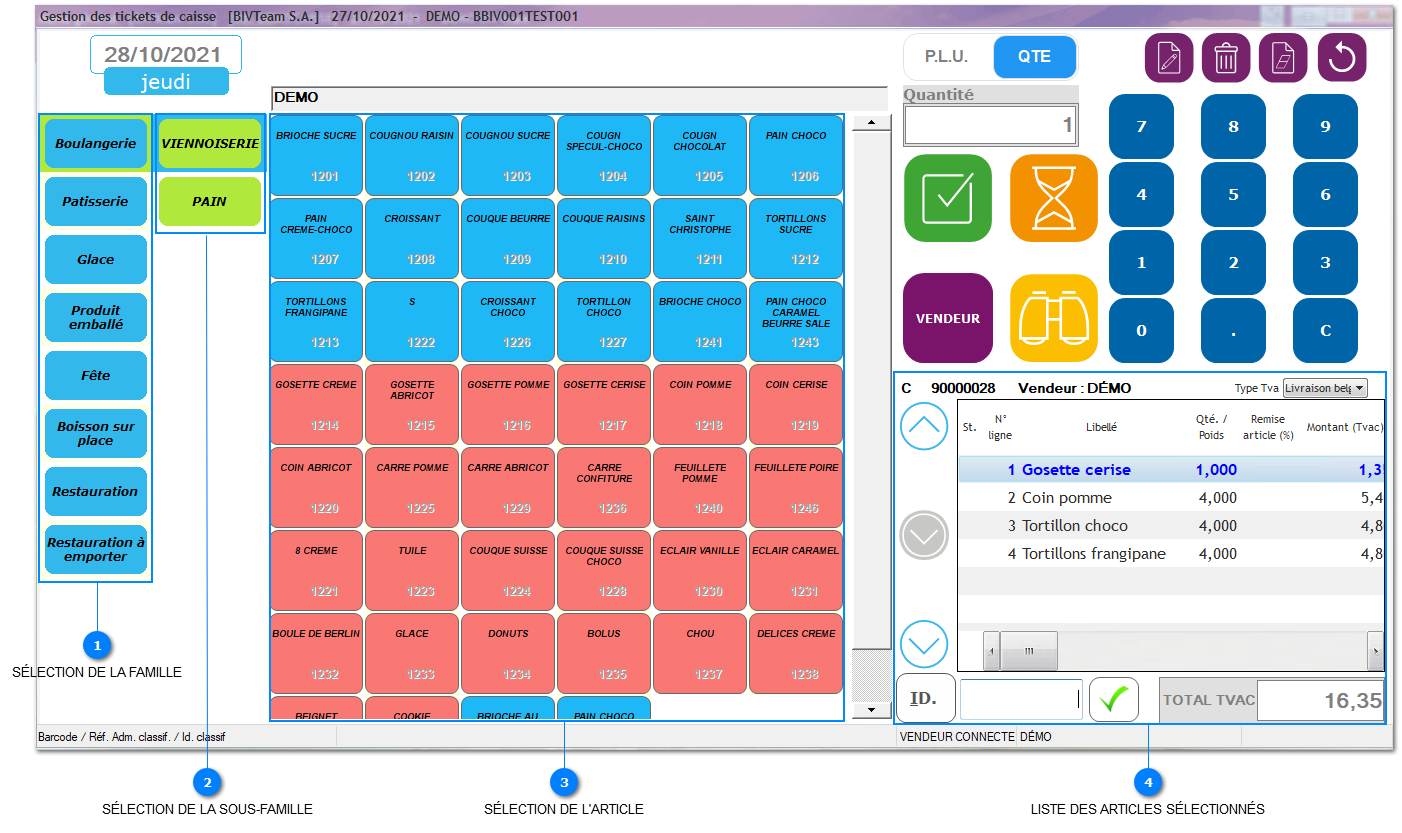Click the purple VENDEUR button
The width and height of the screenshot is (1402, 833).
(x=947, y=318)
